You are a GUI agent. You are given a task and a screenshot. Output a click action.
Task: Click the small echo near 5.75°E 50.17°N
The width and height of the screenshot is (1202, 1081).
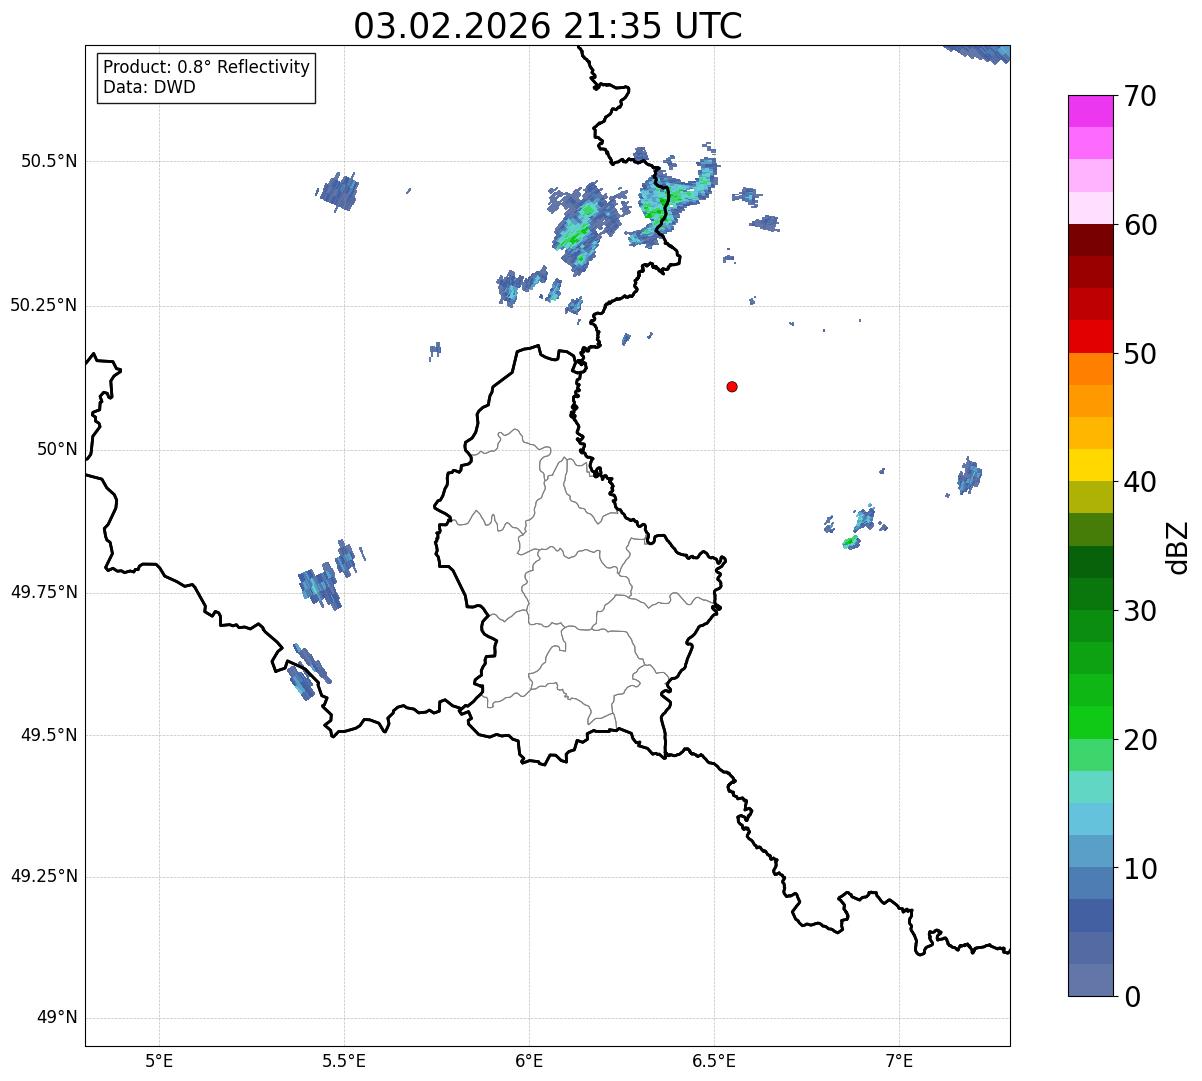click(x=435, y=351)
